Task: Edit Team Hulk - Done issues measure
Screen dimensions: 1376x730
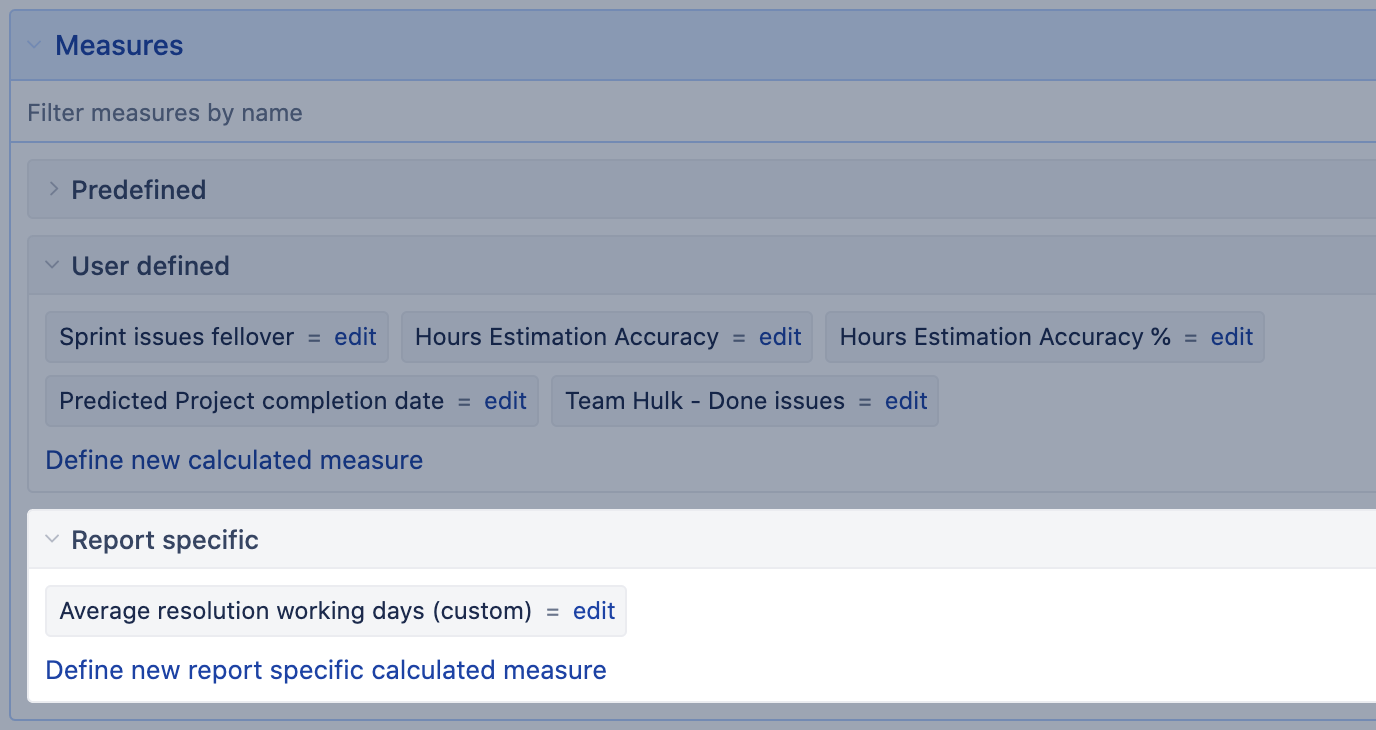Action: coord(906,401)
